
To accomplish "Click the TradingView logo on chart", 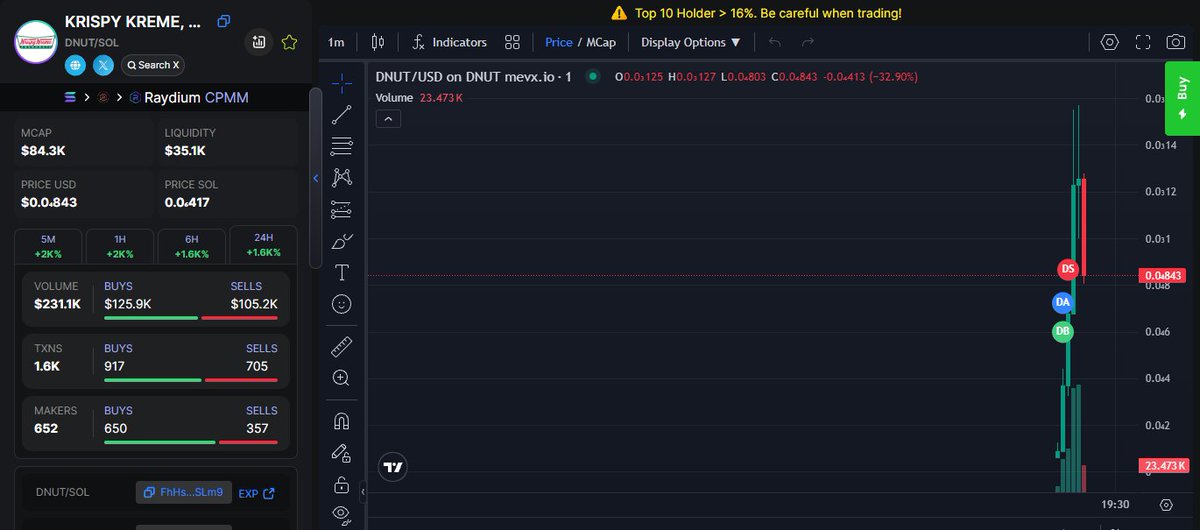I will pos(393,466).
